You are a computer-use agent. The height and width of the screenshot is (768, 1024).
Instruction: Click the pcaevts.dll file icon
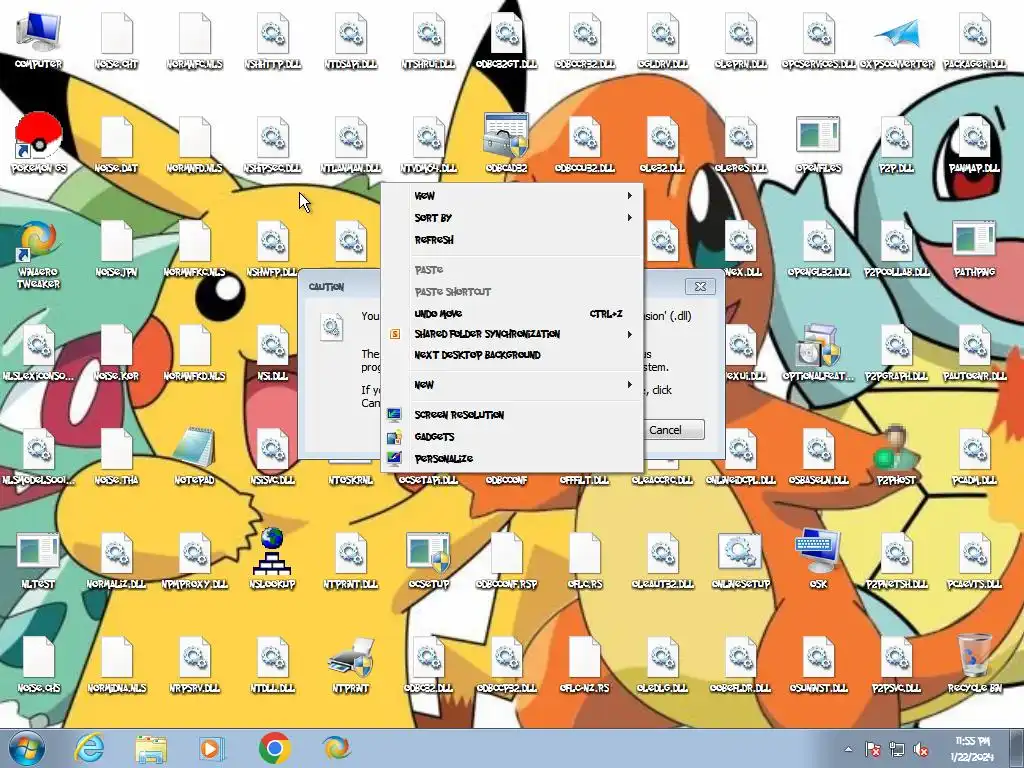coord(974,559)
